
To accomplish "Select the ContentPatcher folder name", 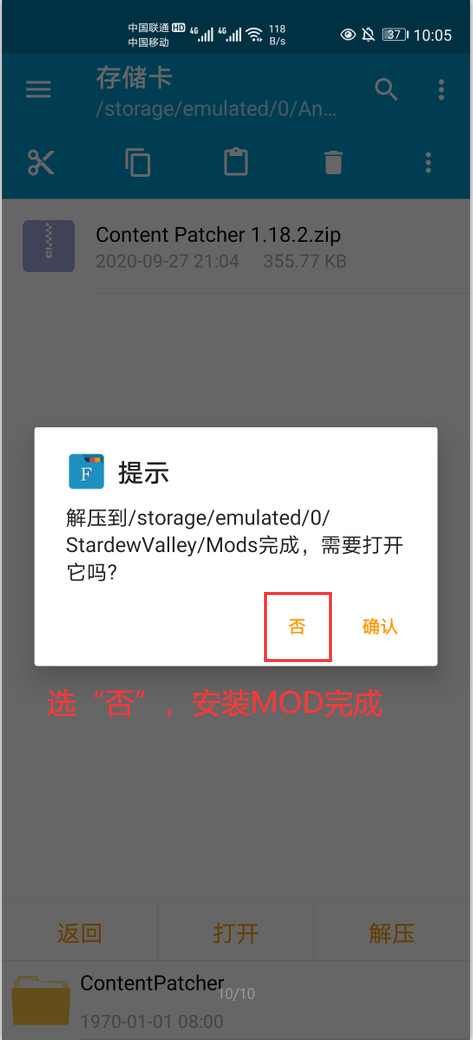I will [152, 984].
